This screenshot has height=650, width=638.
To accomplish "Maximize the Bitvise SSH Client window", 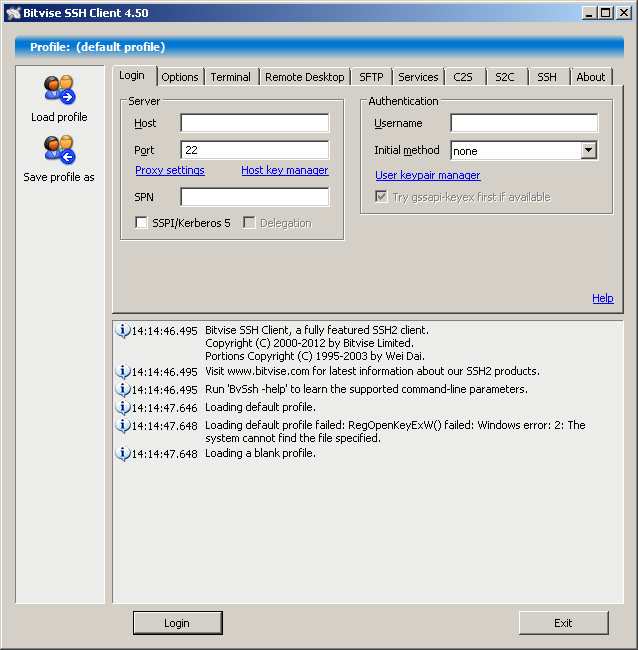I will coord(606,13).
